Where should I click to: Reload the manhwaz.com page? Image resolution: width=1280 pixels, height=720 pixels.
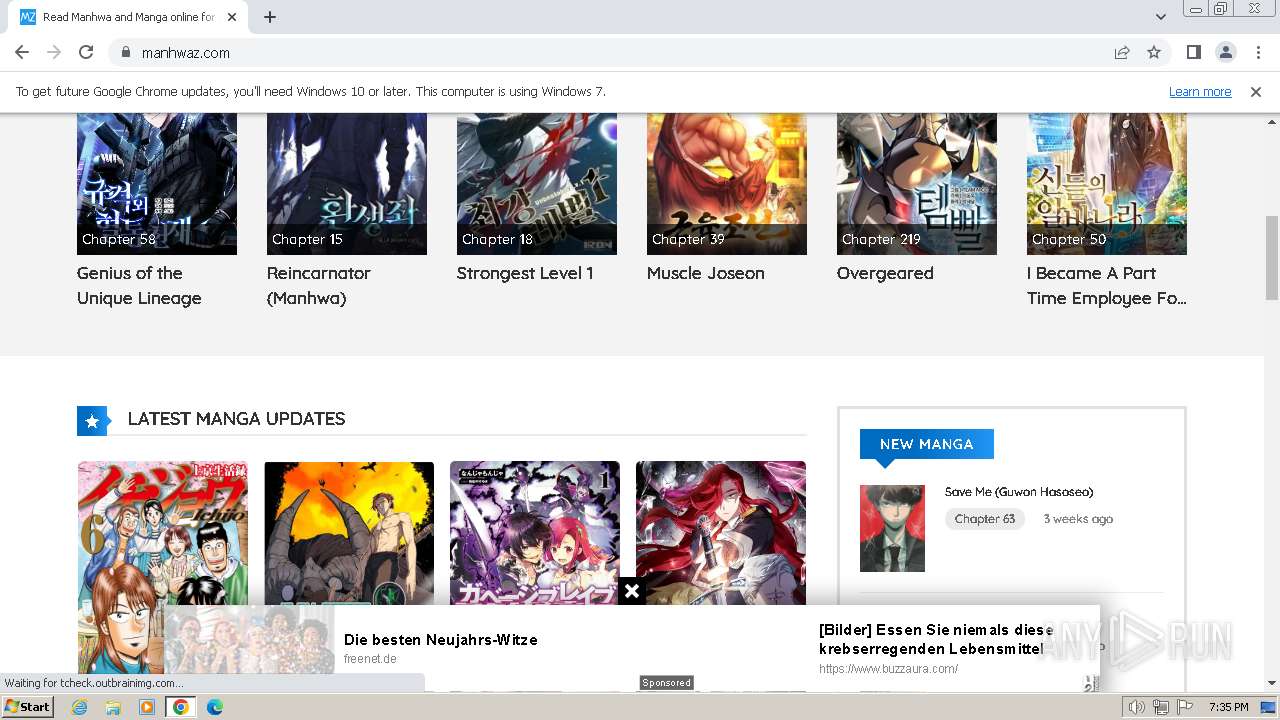(86, 52)
